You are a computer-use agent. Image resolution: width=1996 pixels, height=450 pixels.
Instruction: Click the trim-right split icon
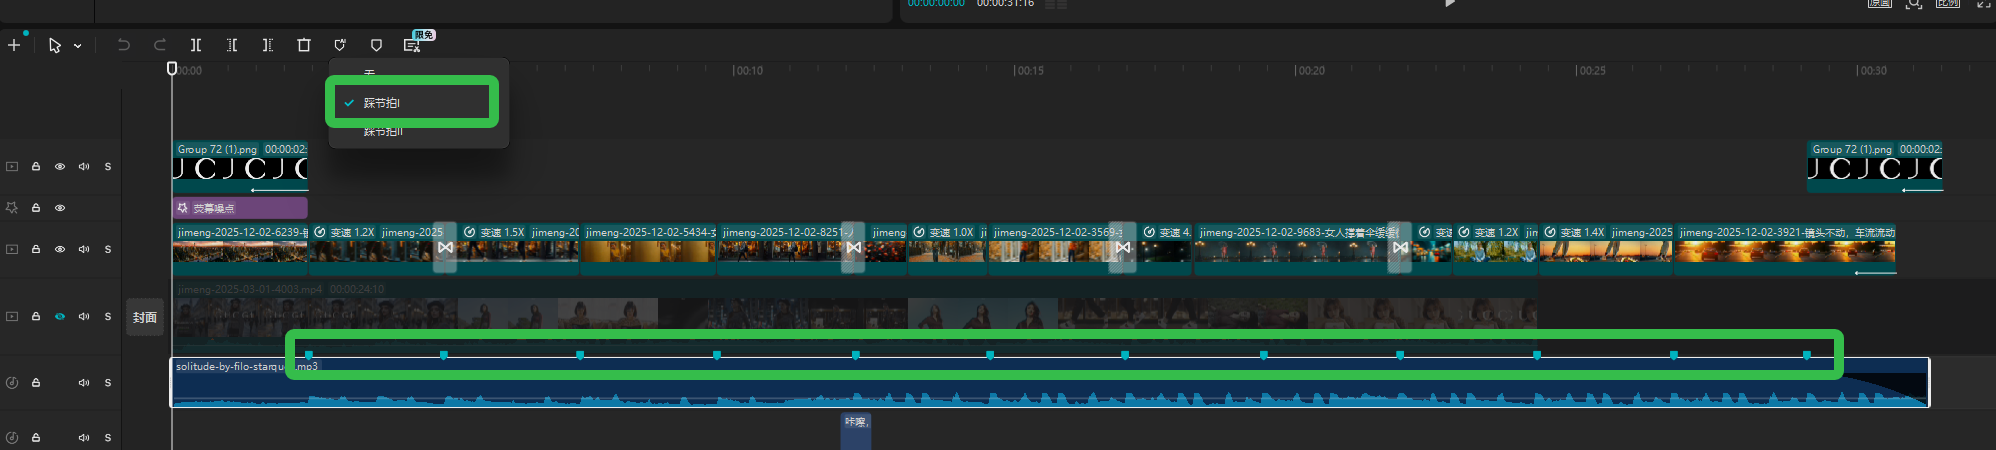pos(268,45)
